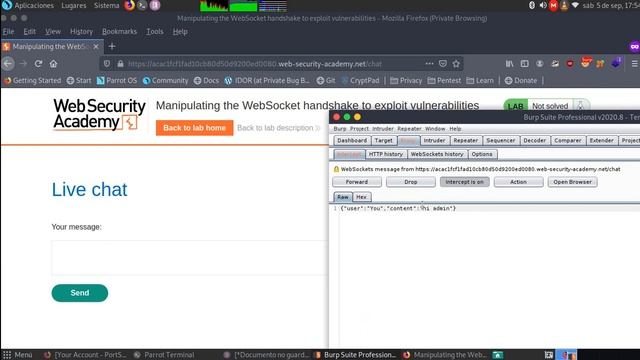The image size is (640, 360).
Task: Click the volume speaker tray icon
Action: tap(542, 5)
